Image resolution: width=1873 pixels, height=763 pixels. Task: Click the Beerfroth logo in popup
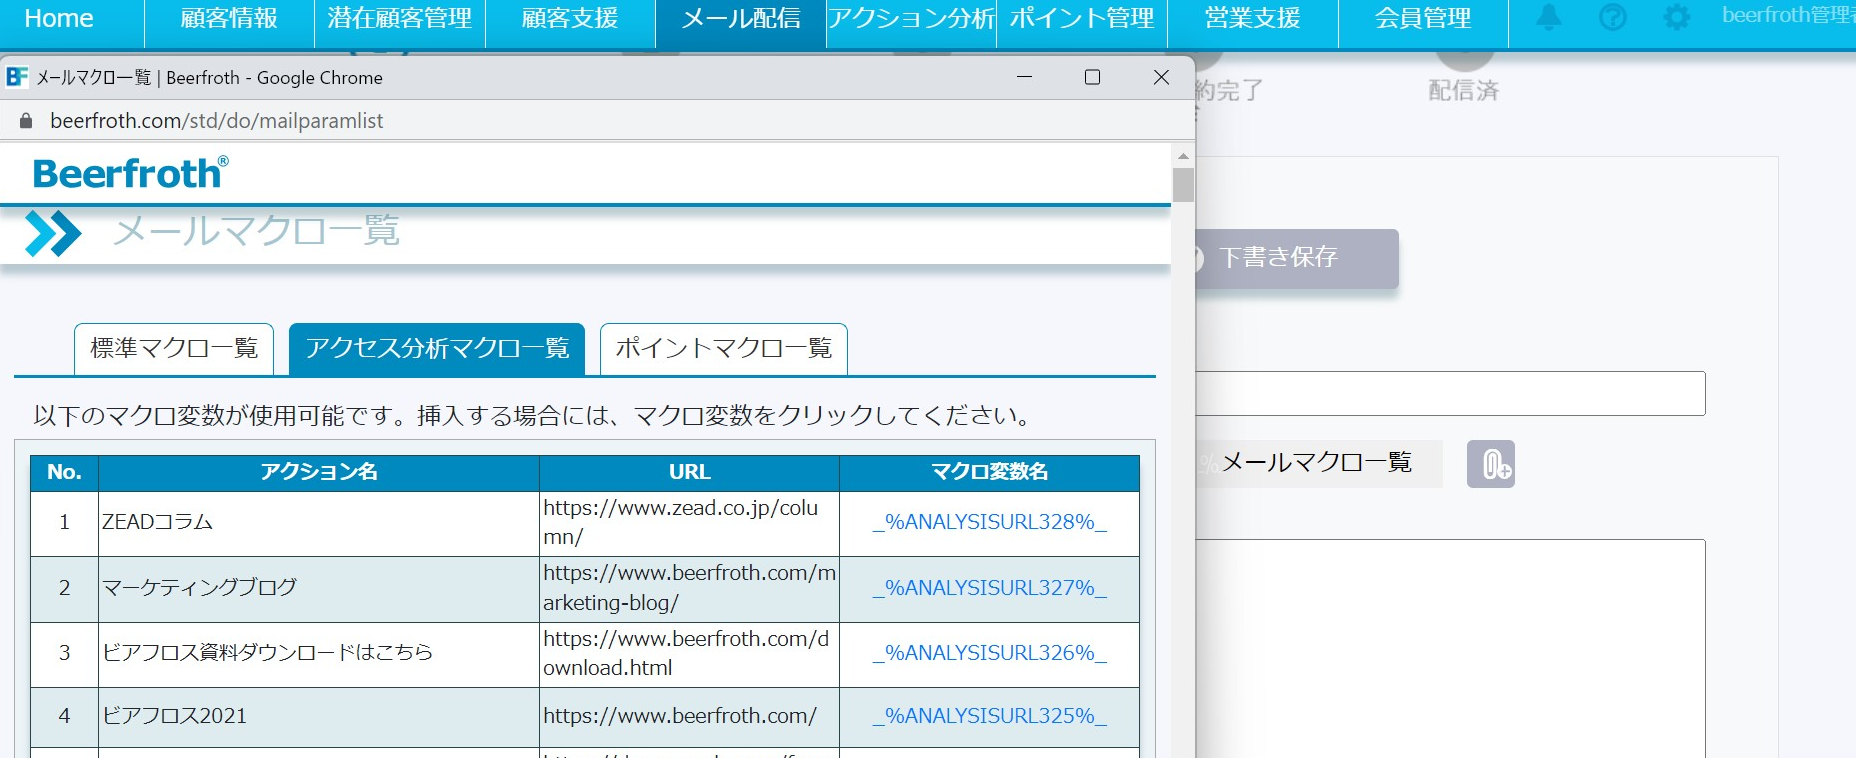(130, 173)
